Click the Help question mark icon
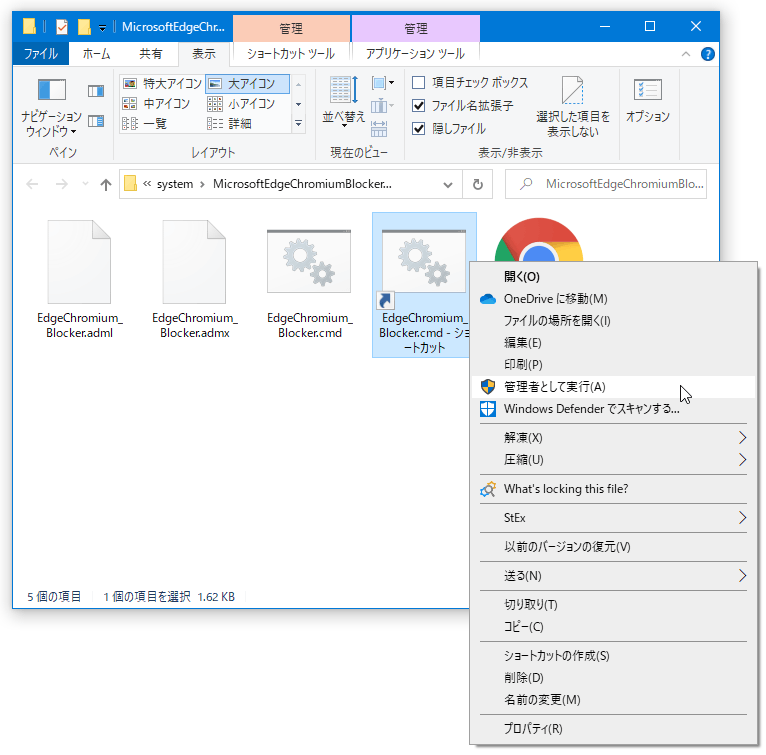 [707, 54]
